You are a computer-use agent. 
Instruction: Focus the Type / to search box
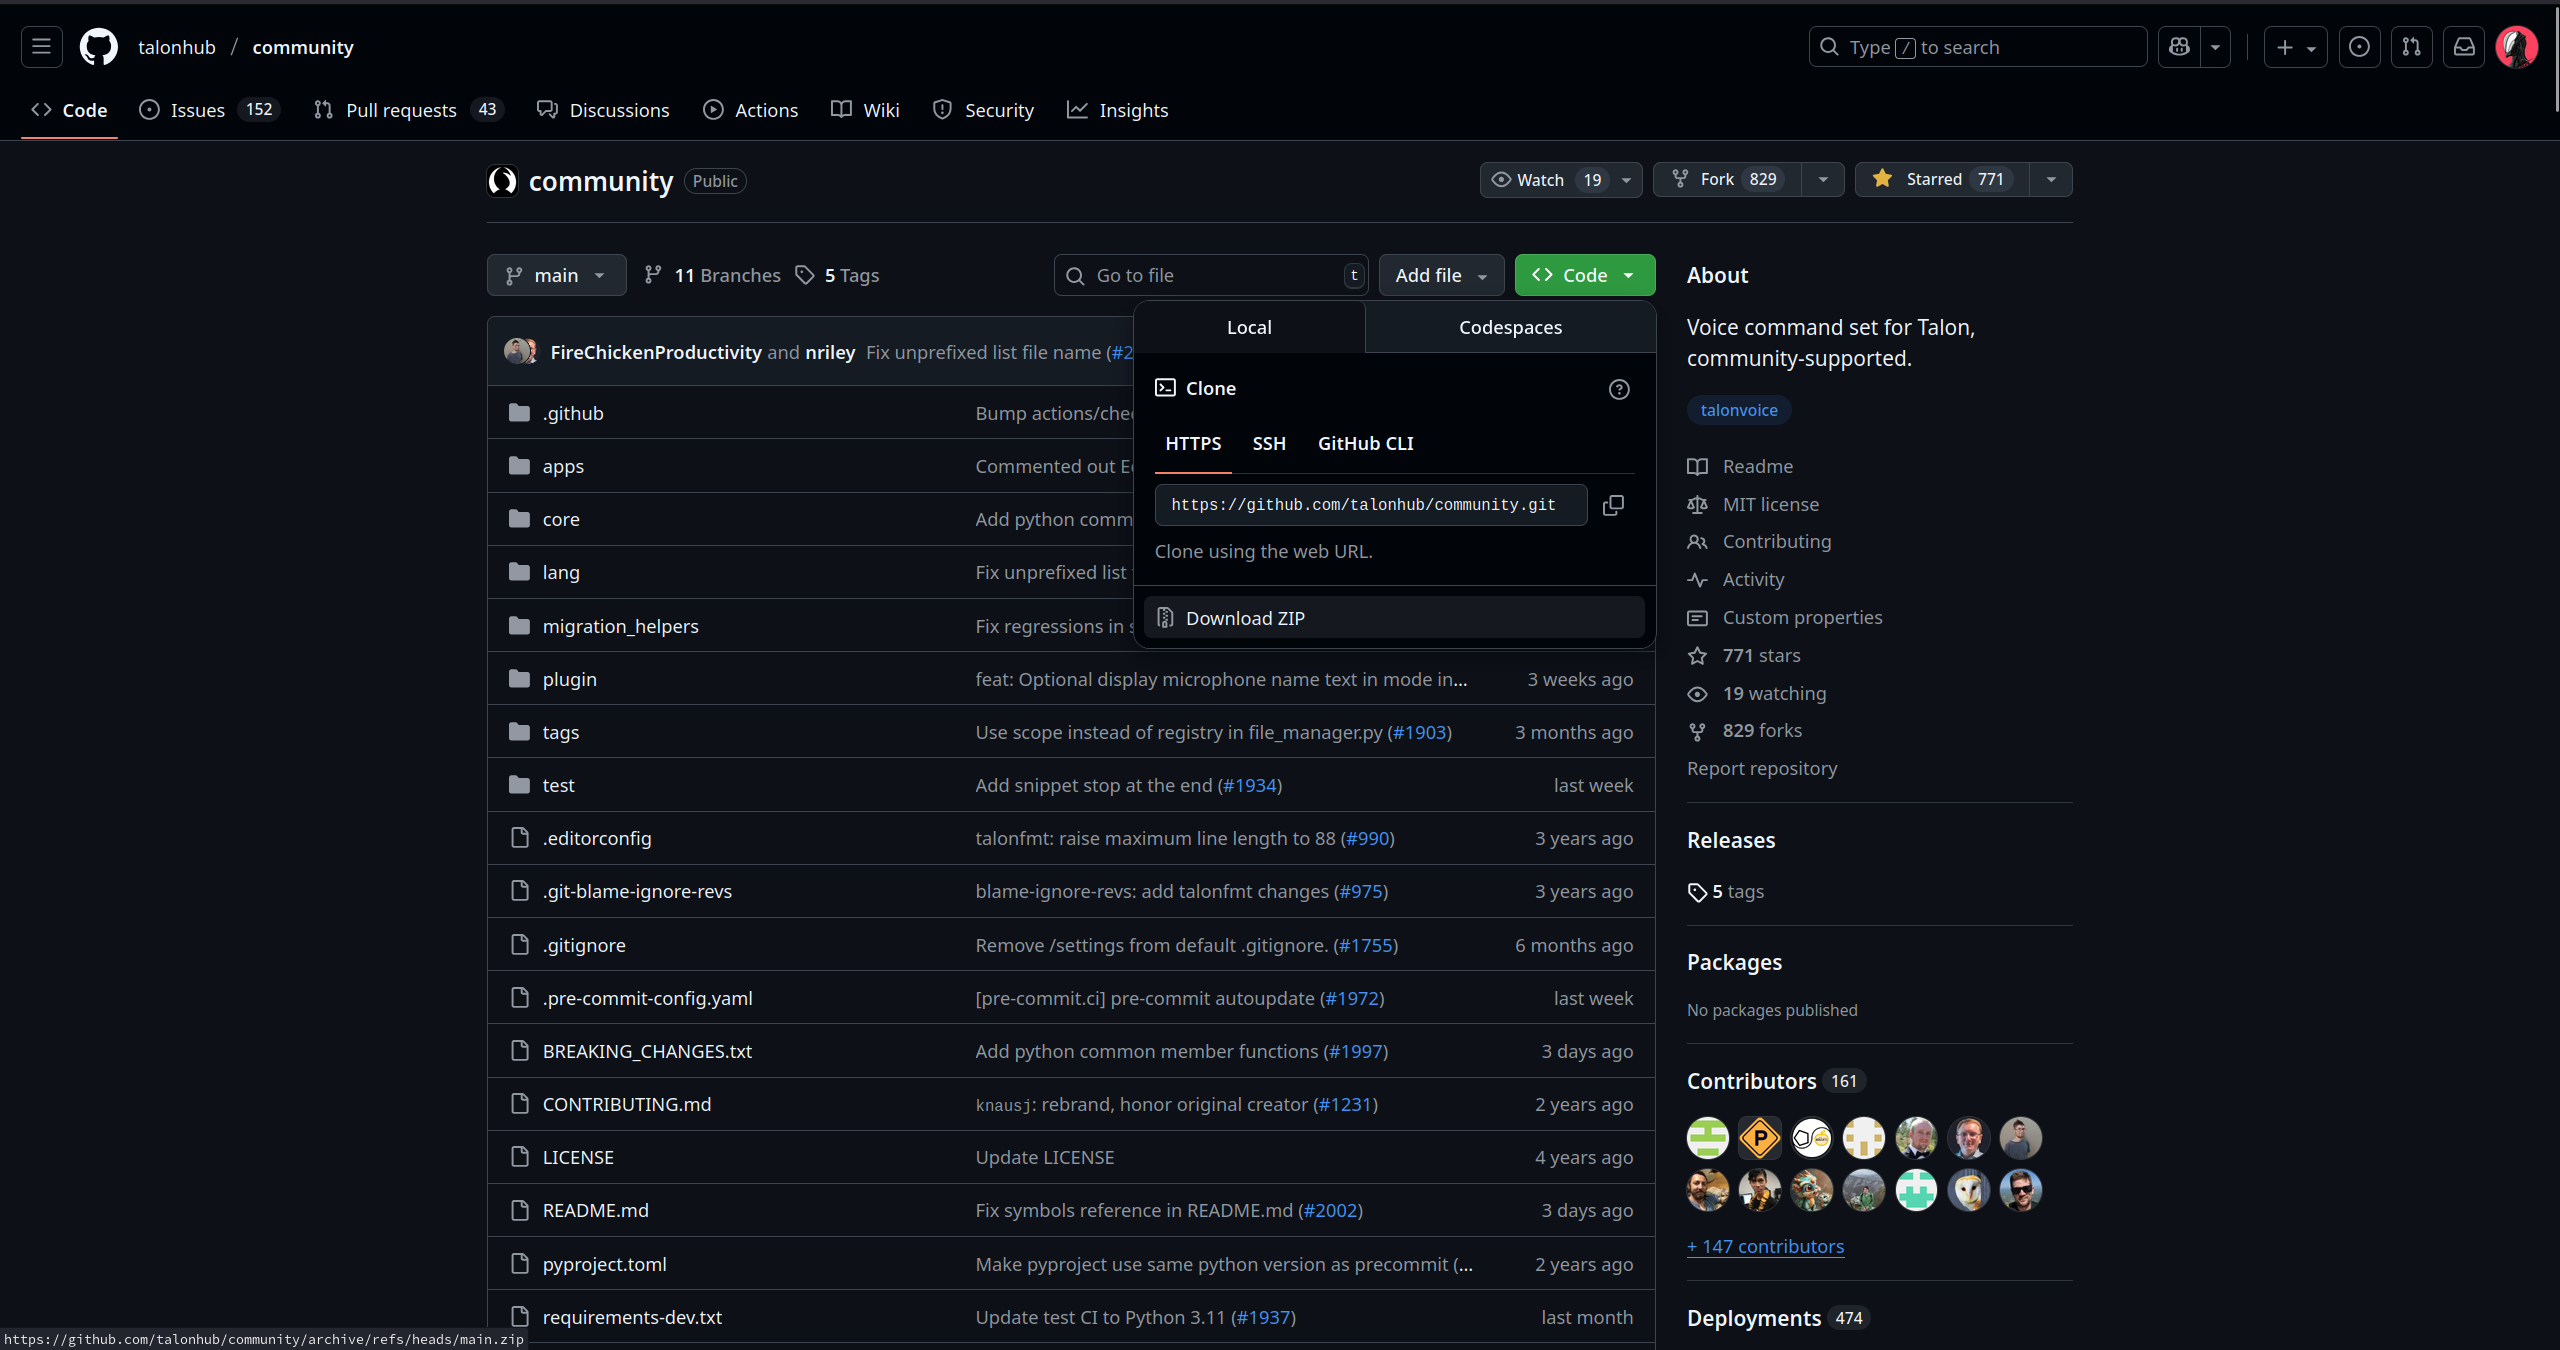click(x=1977, y=47)
